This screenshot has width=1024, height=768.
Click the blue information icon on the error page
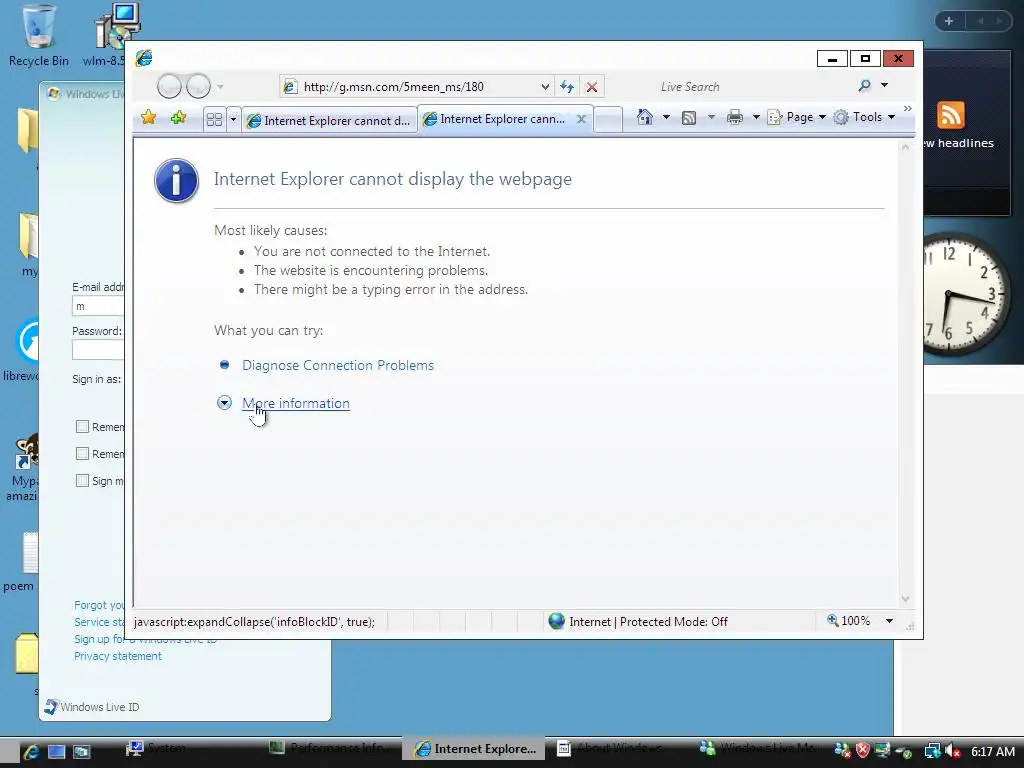click(176, 181)
